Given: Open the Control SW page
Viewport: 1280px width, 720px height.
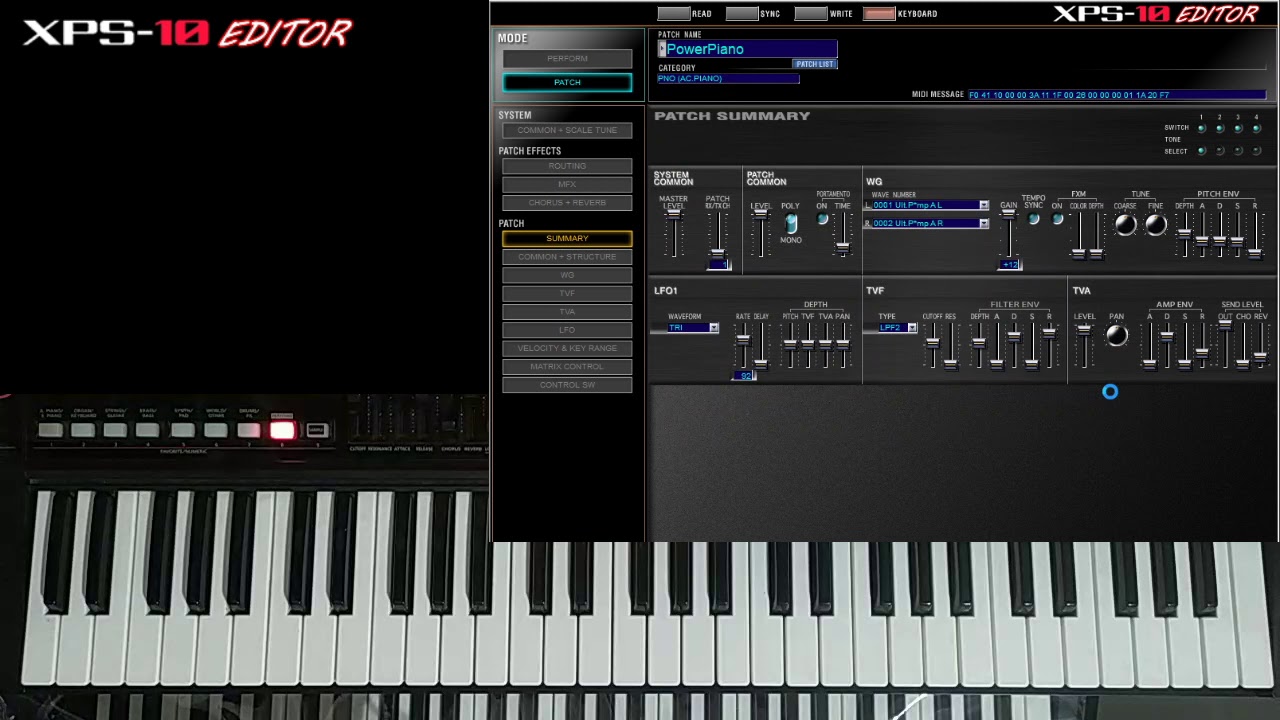Looking at the screenshot, I should tap(567, 385).
